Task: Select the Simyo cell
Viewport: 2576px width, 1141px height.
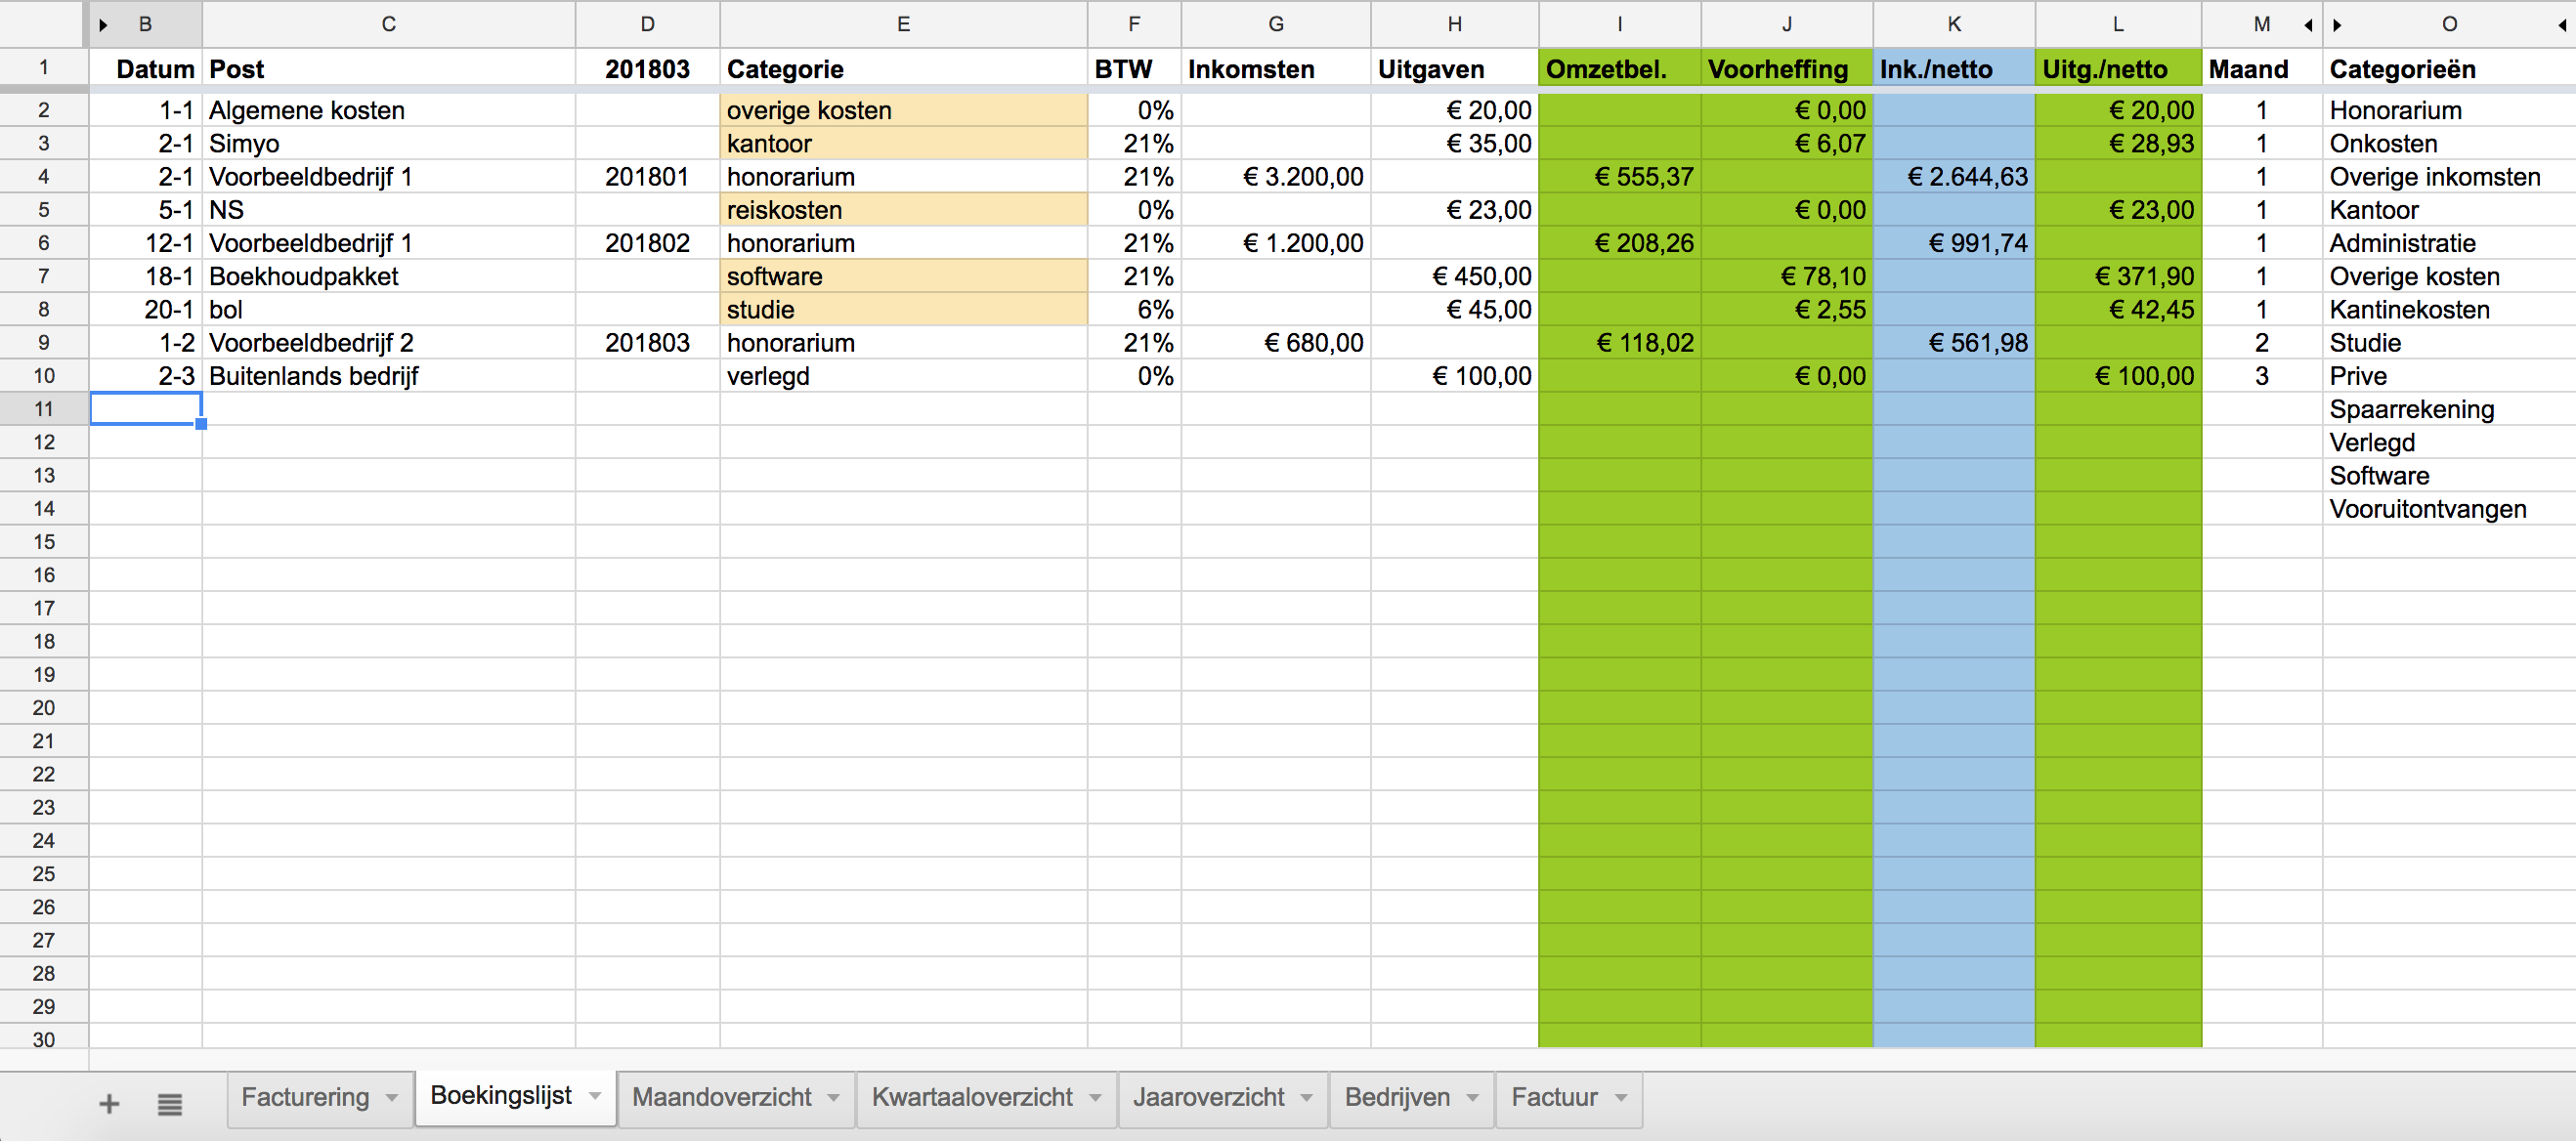Action: pyautogui.click(x=389, y=143)
